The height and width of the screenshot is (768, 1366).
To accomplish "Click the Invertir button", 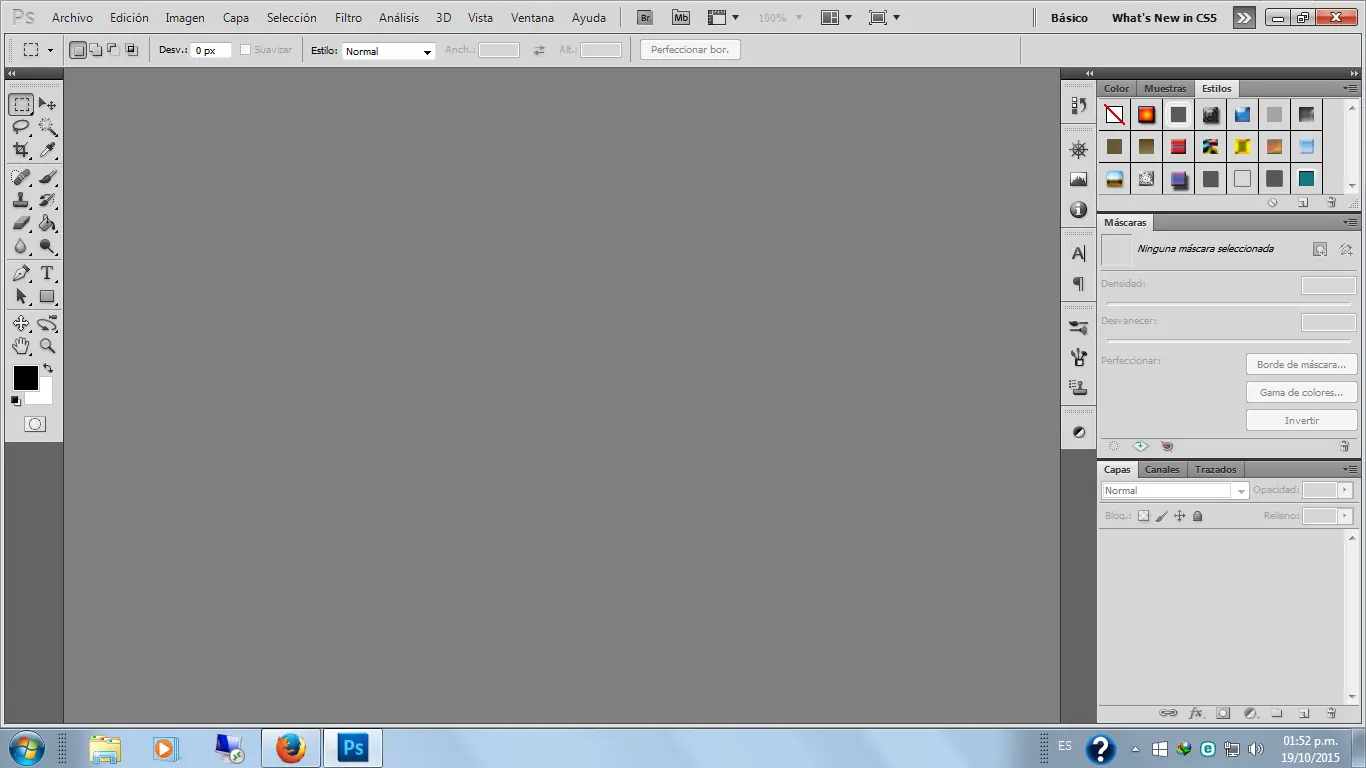I will pyautogui.click(x=1302, y=420).
